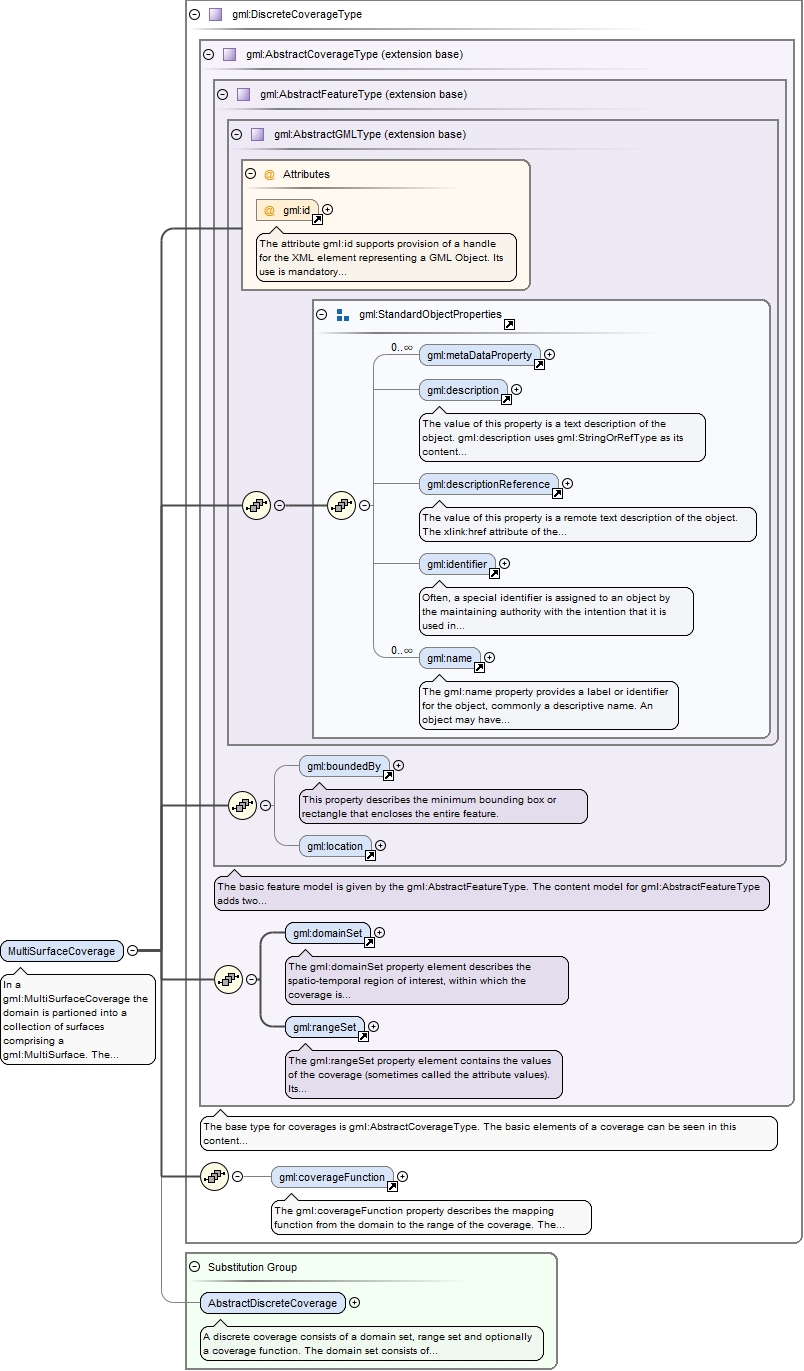Click the gml:description reference arrow icon

click(x=506, y=399)
